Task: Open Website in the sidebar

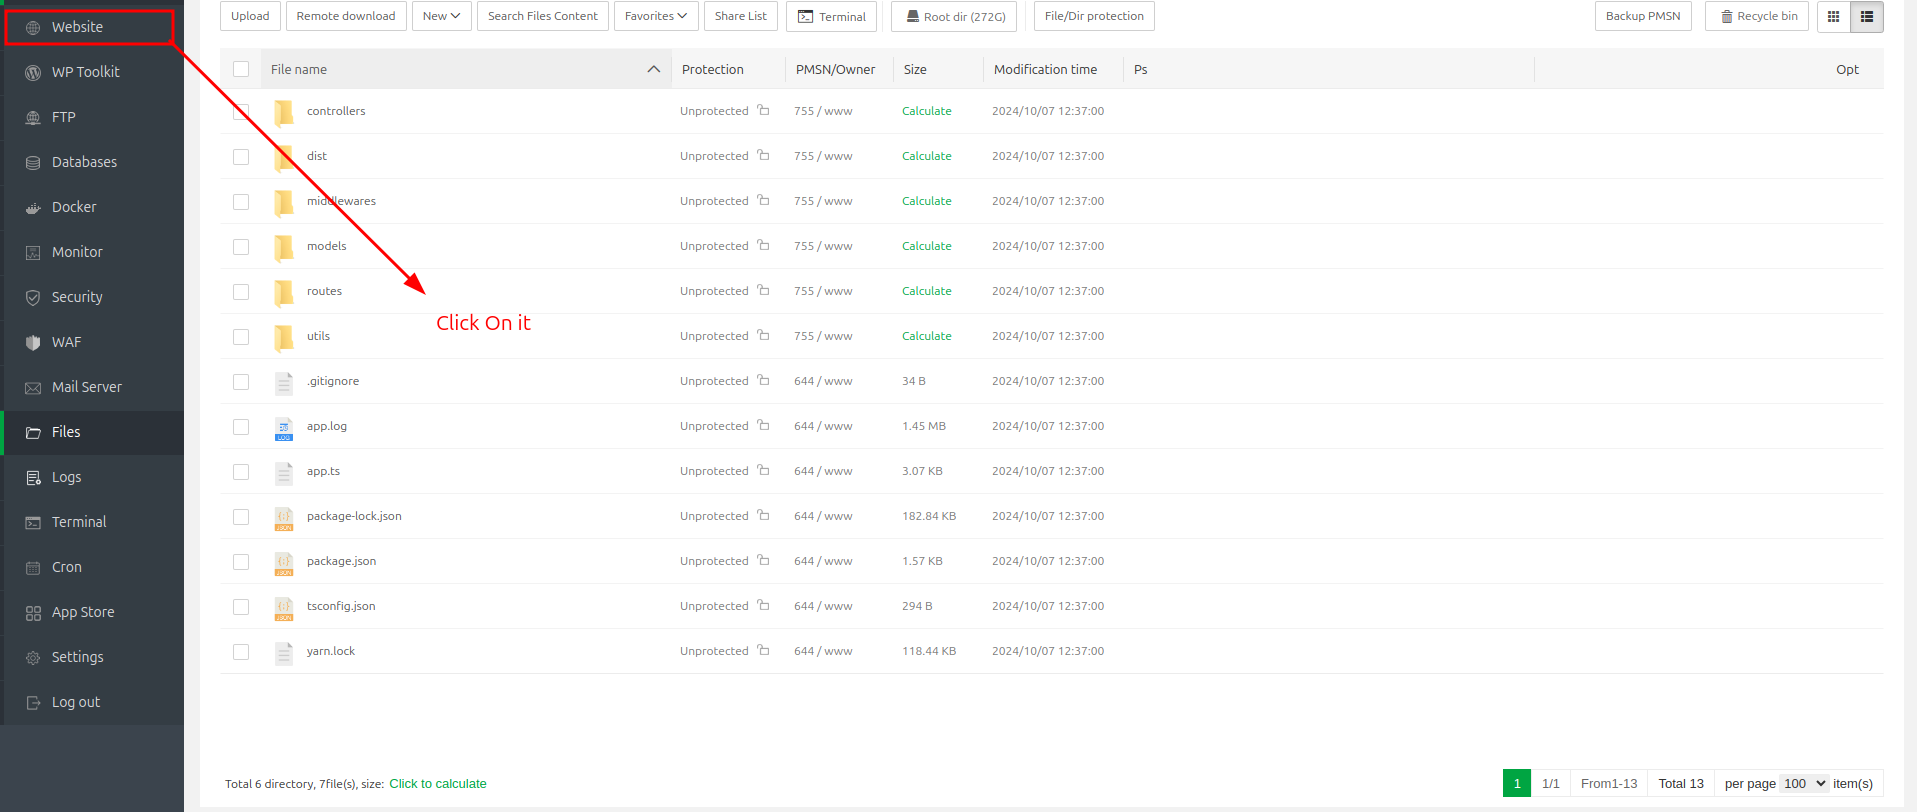Action: click(x=90, y=27)
